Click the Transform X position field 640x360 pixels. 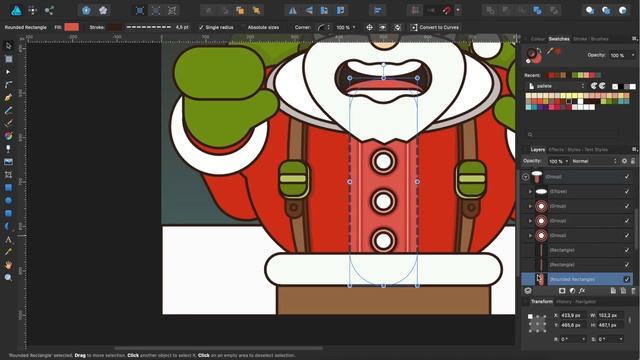pyautogui.click(x=573, y=316)
